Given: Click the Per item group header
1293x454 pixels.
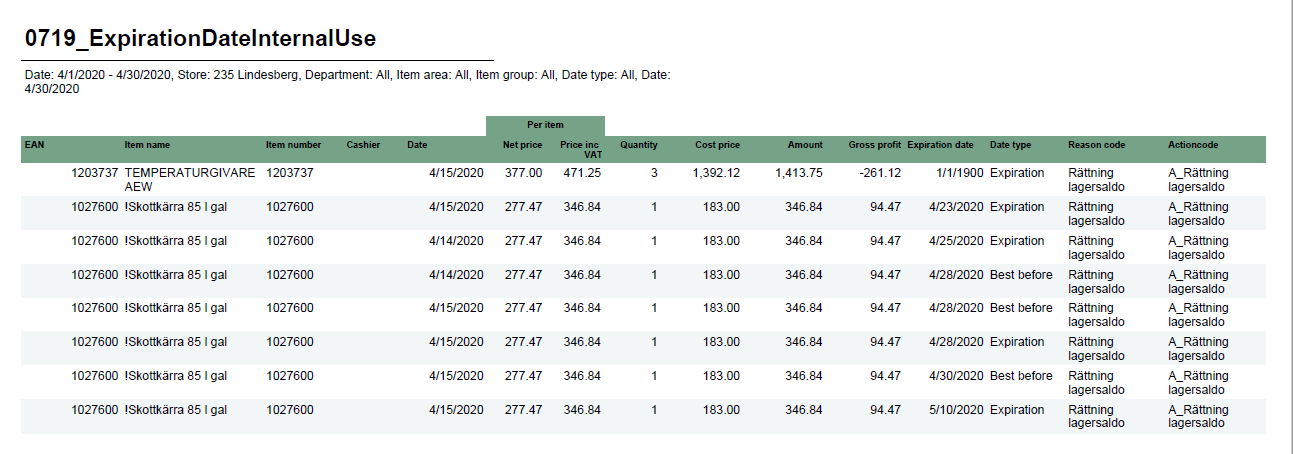Looking at the screenshot, I should (x=545, y=125).
